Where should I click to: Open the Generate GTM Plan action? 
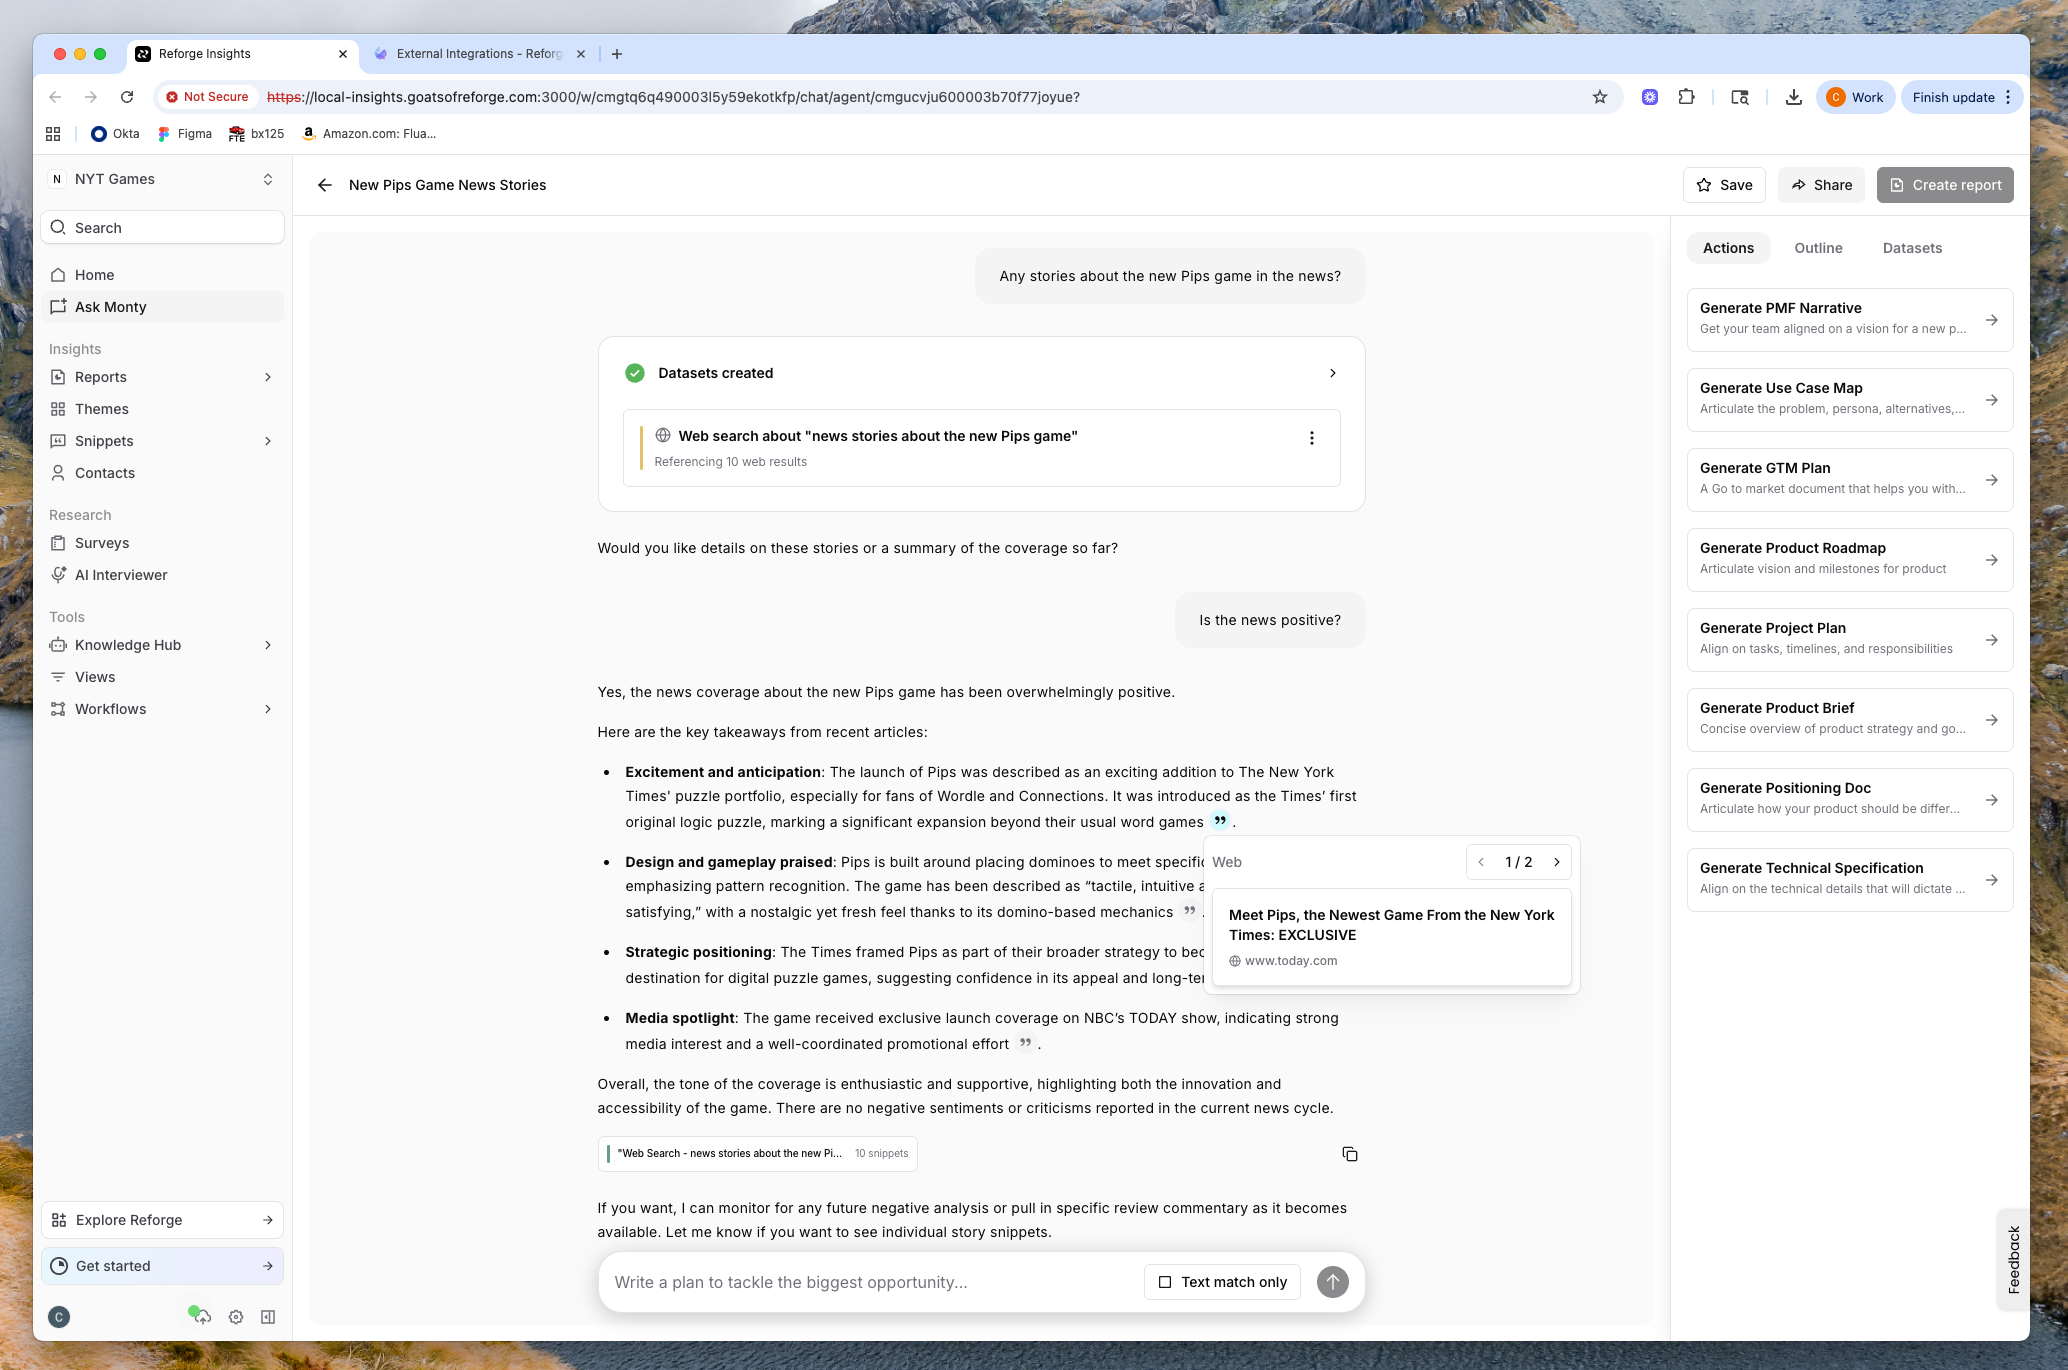(1849, 480)
